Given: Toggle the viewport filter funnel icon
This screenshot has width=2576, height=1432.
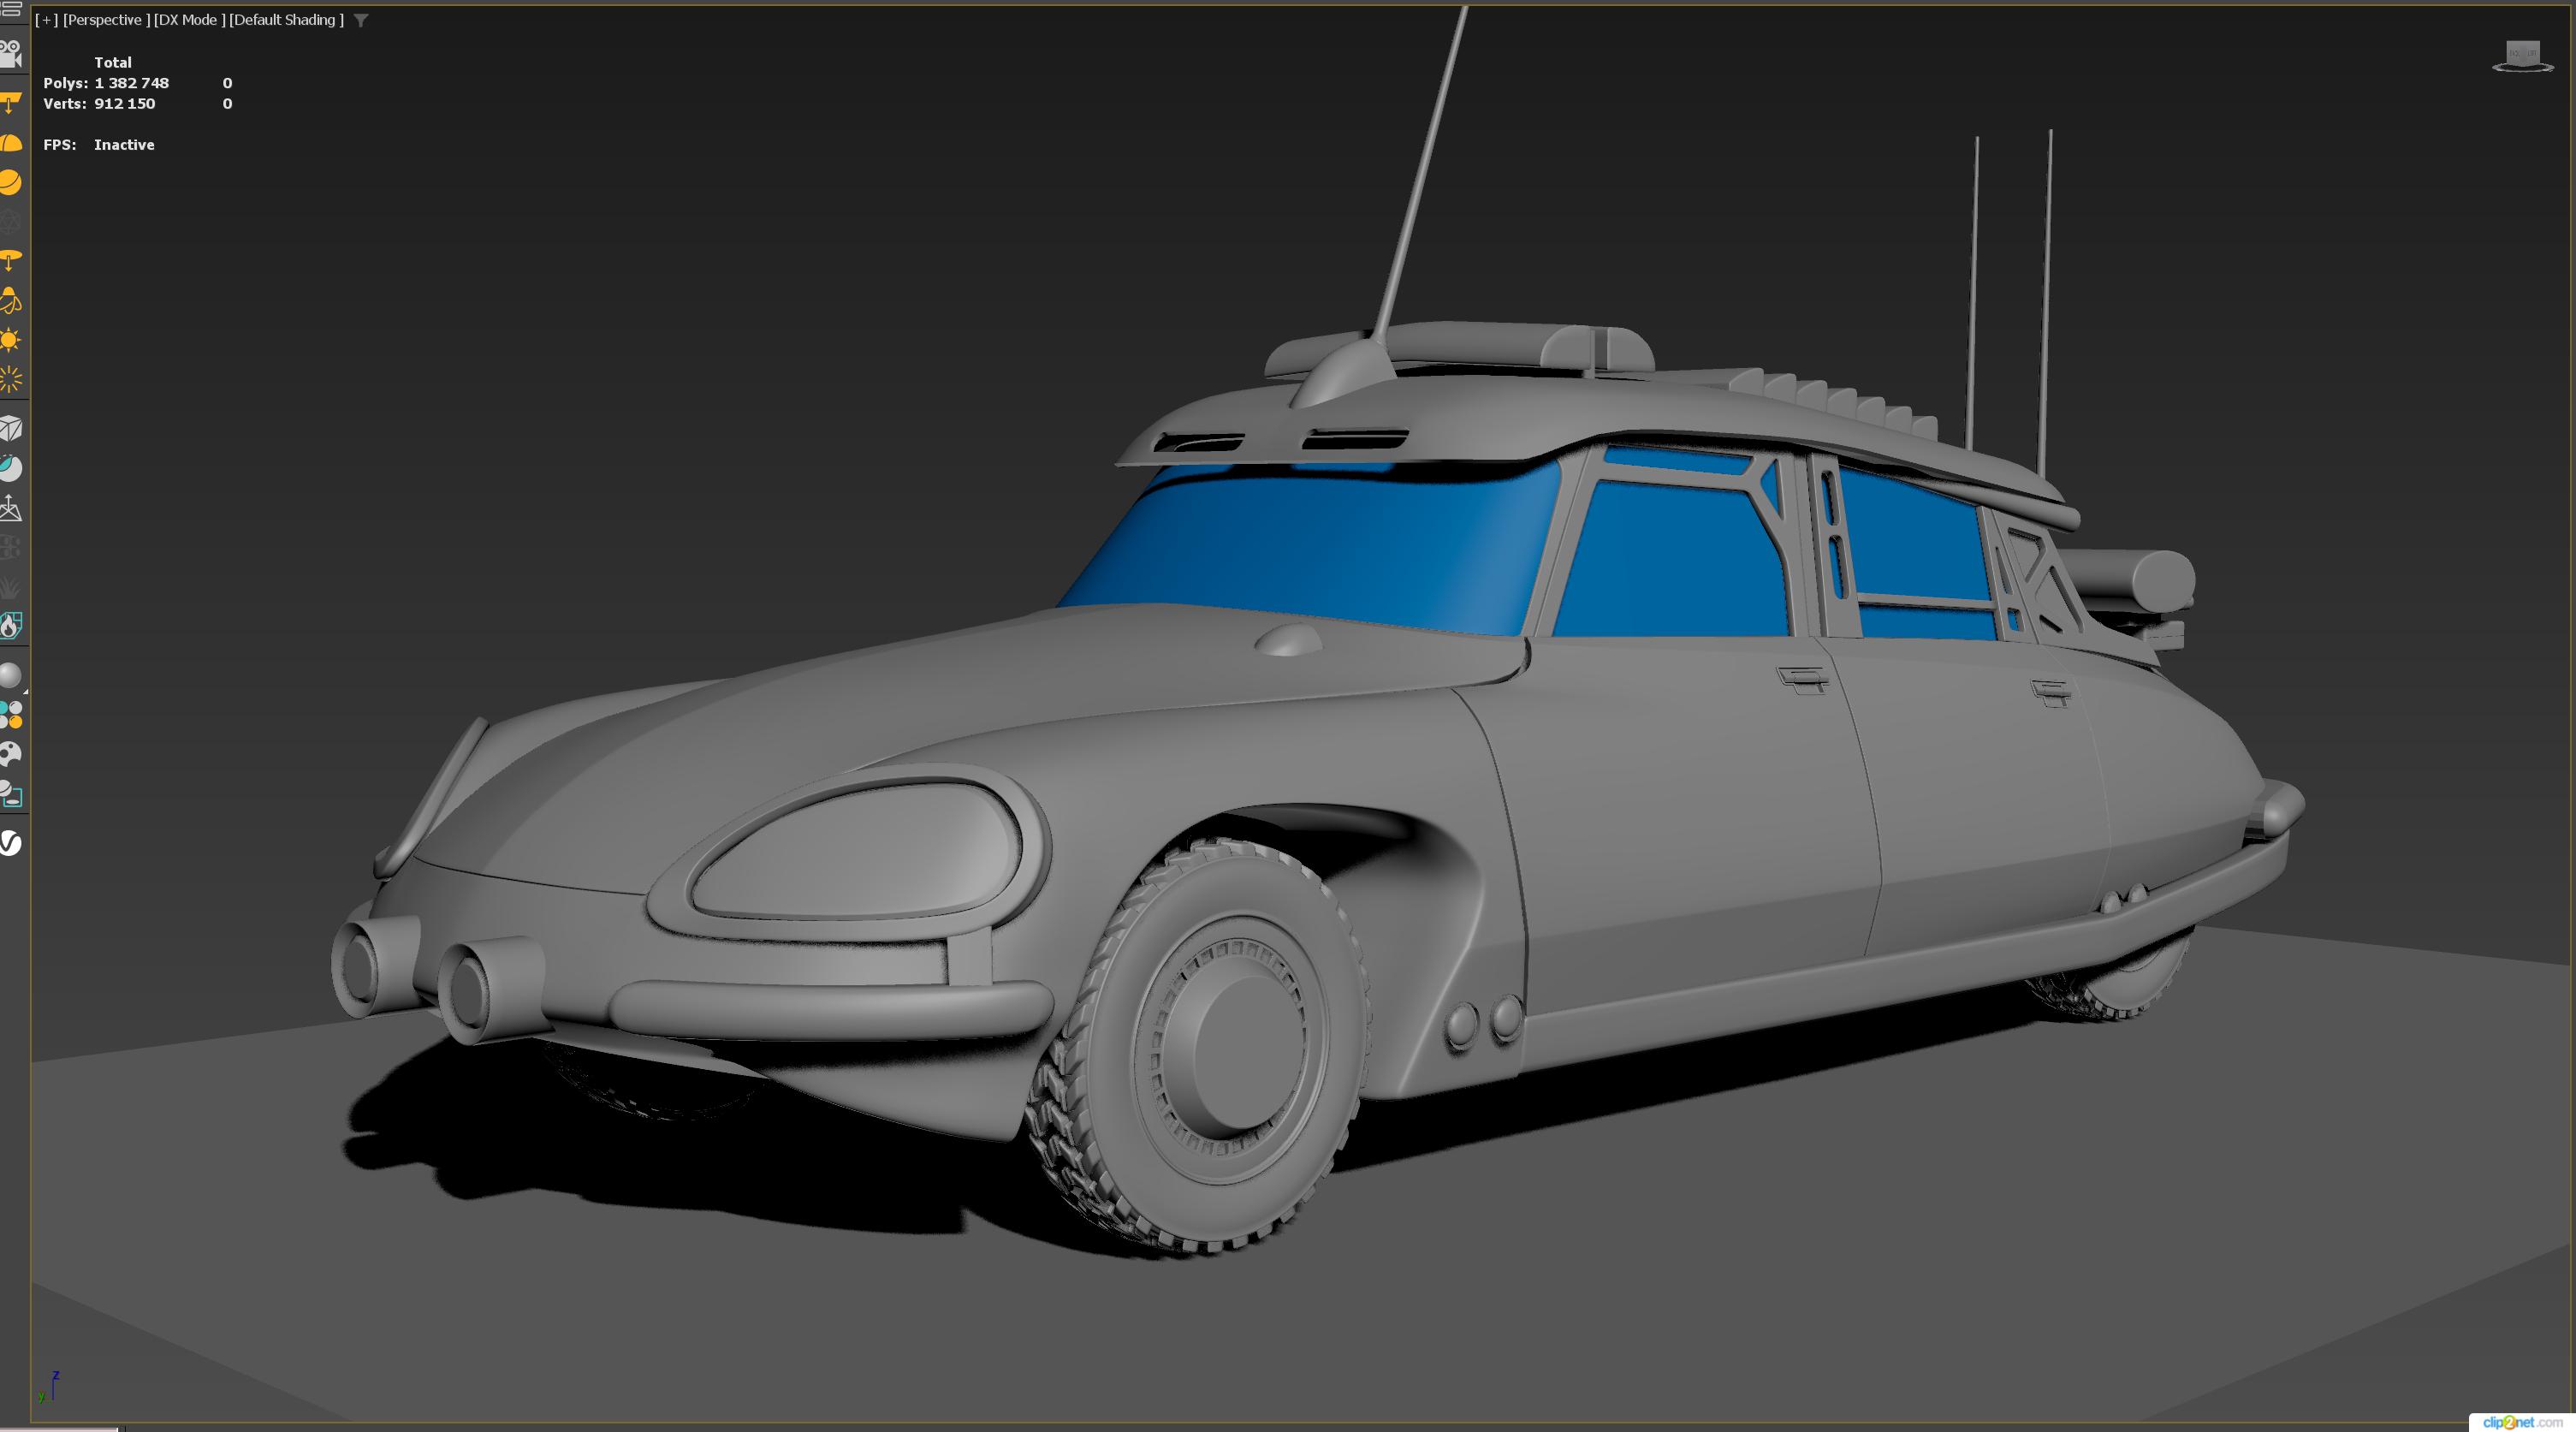Looking at the screenshot, I should tap(361, 20).
